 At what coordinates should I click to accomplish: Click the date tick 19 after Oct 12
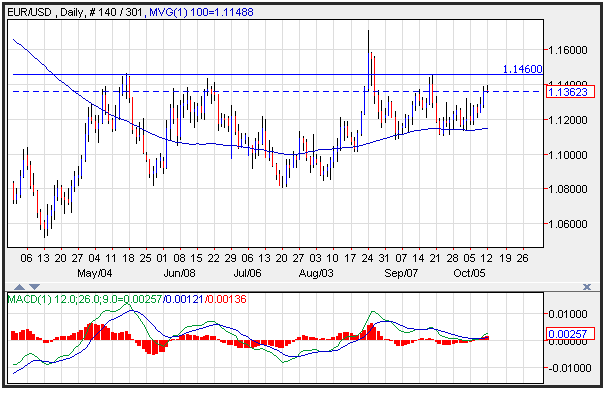[x=505, y=258]
